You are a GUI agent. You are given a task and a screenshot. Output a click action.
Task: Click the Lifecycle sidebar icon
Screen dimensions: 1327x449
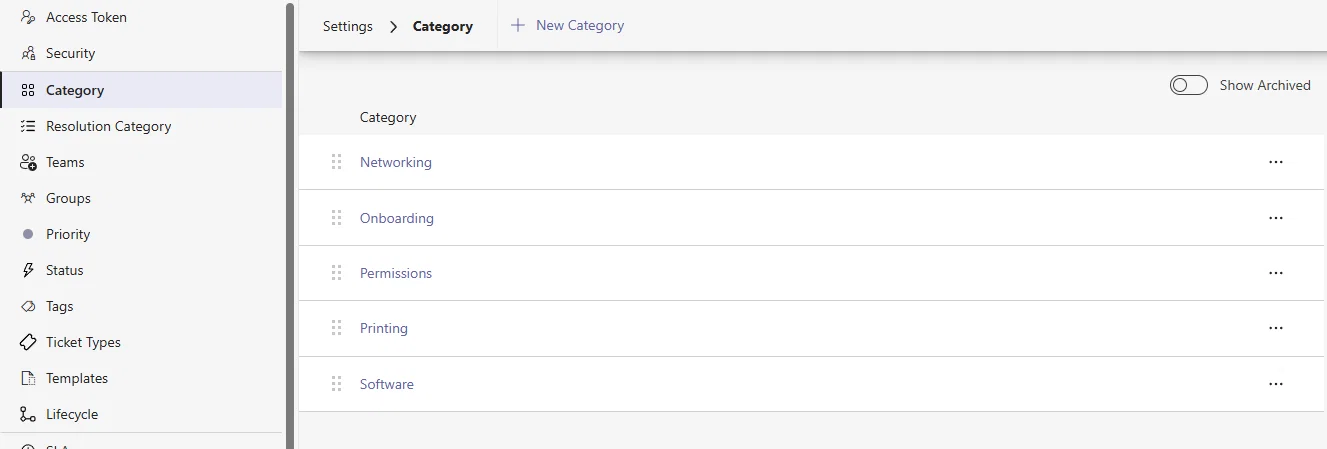[28, 414]
